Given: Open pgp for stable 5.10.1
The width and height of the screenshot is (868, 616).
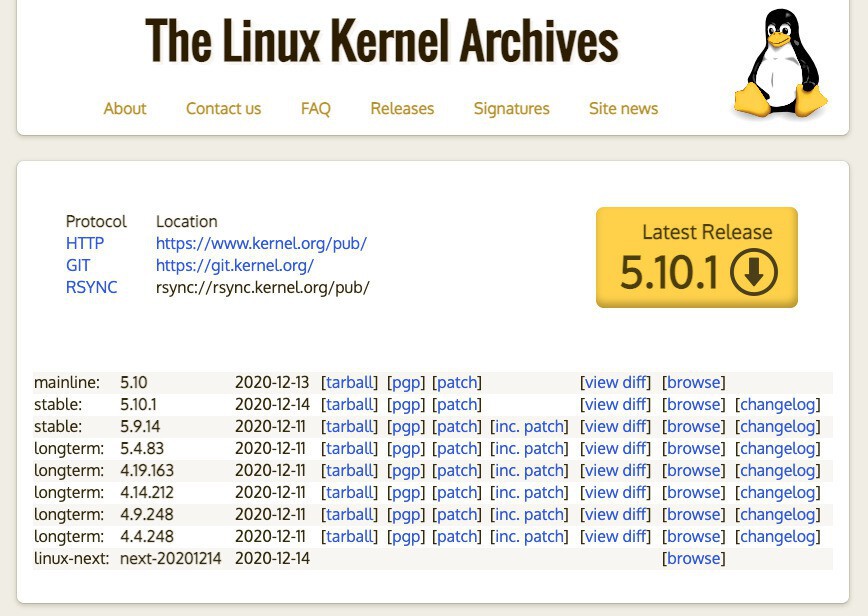Looking at the screenshot, I should point(406,405).
